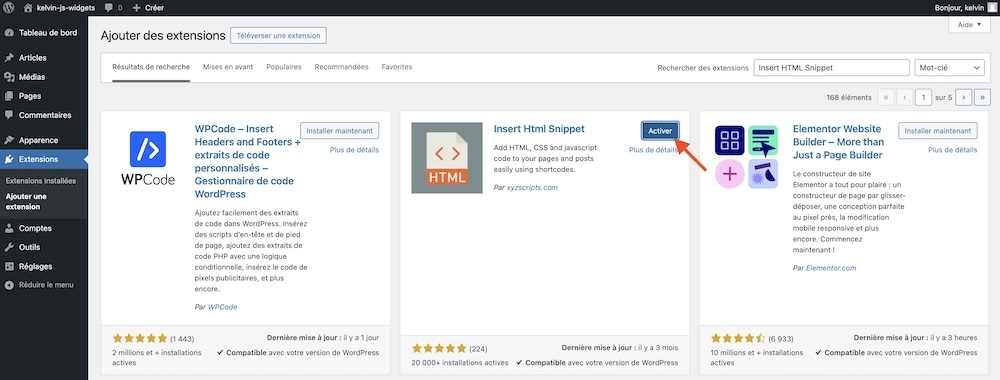
Task: Click the Apparence paintbrush icon
Action: pos(9,140)
